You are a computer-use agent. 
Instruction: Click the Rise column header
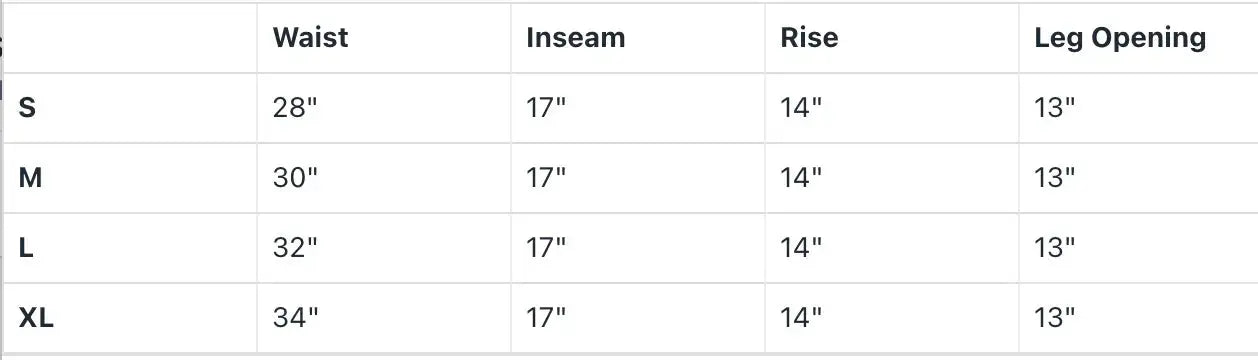[x=809, y=38]
